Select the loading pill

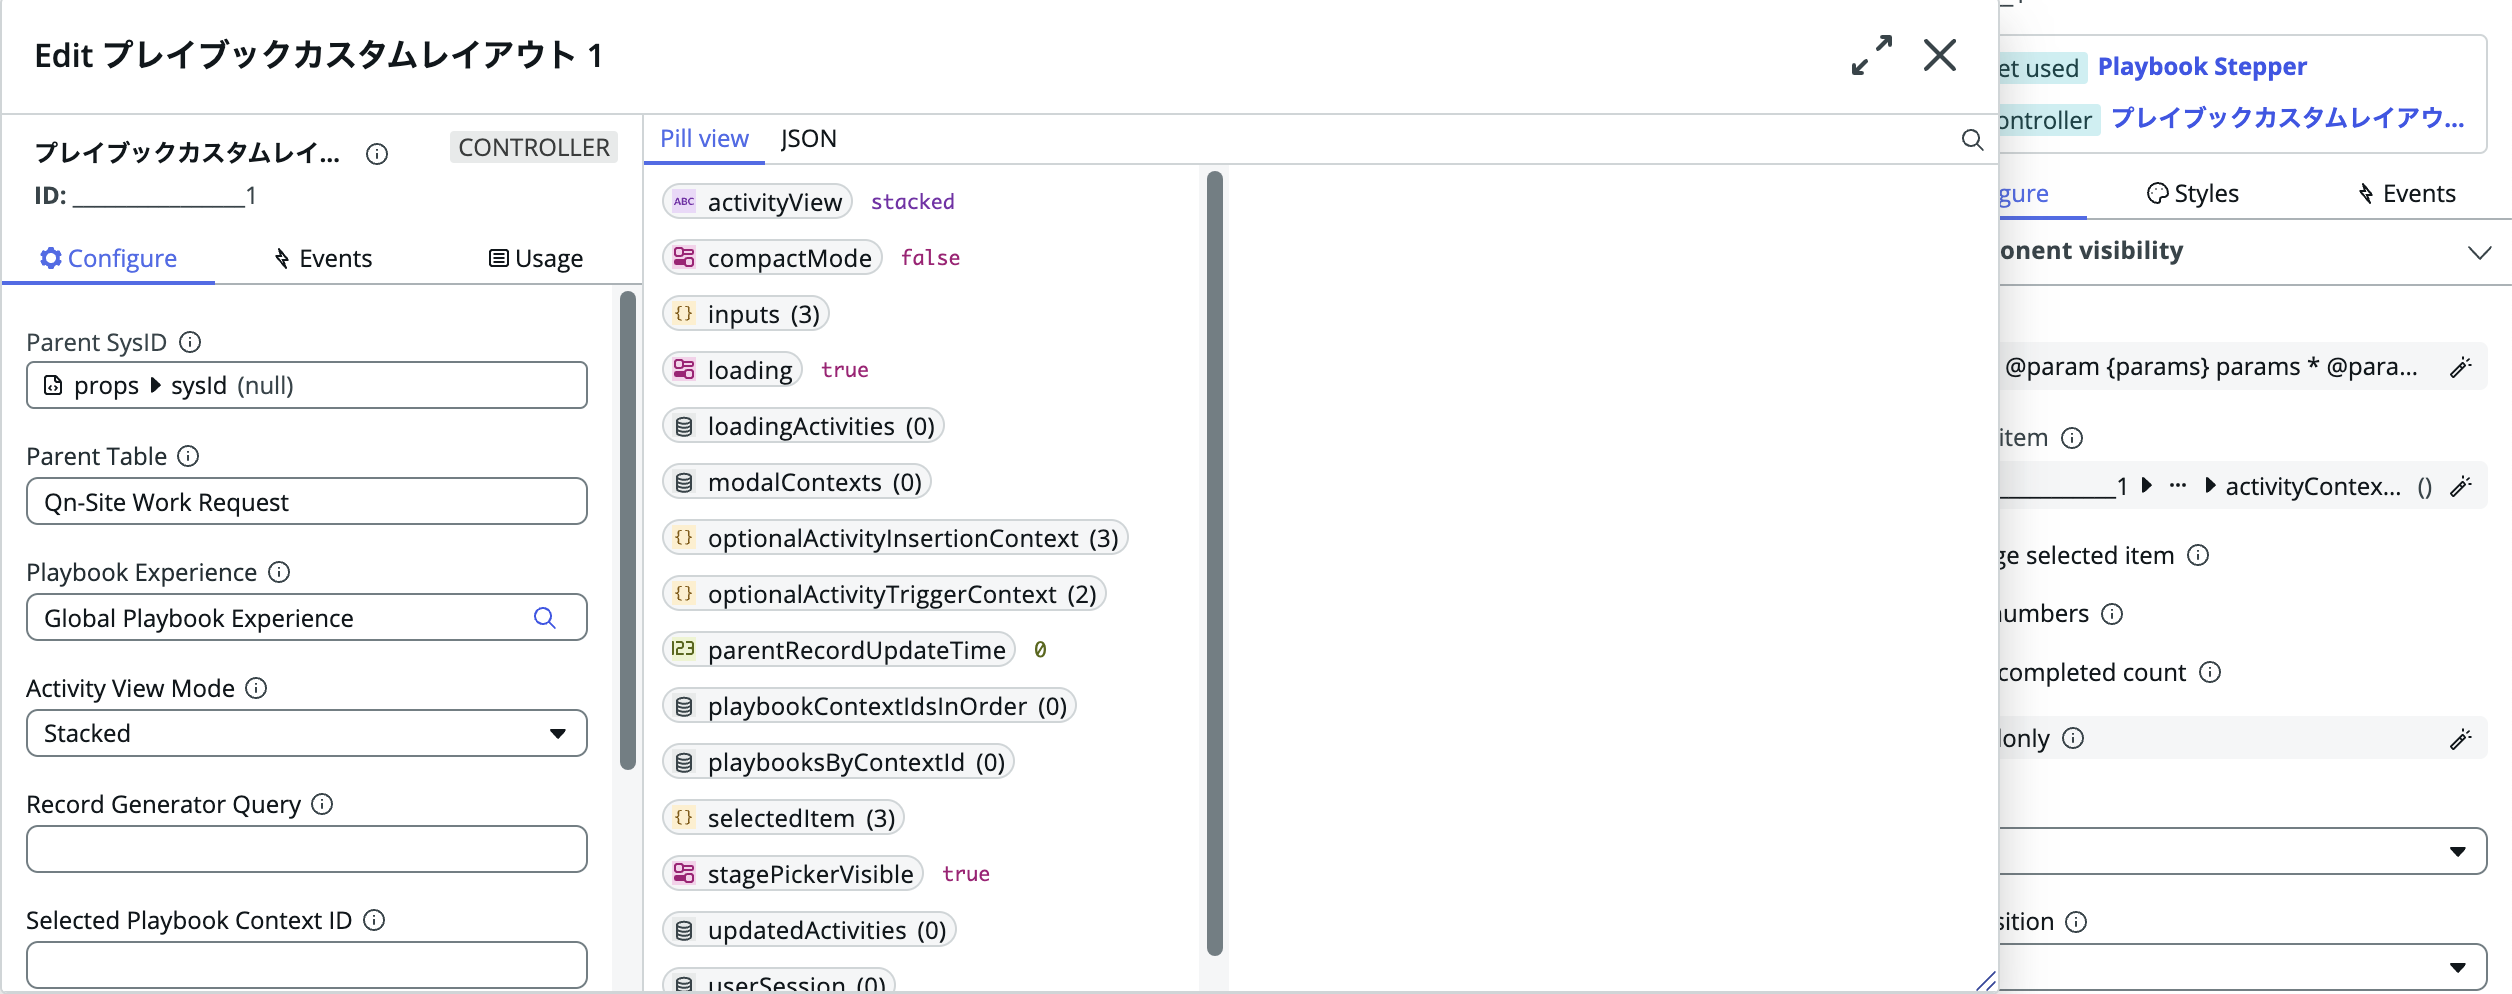click(732, 370)
